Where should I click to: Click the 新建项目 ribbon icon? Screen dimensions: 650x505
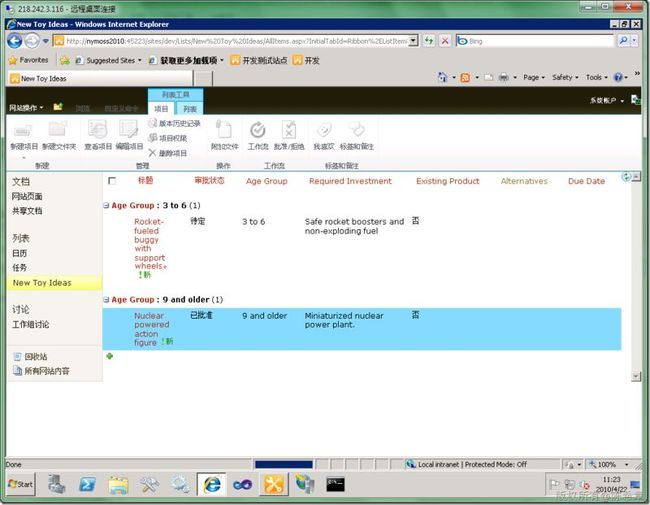(23, 131)
